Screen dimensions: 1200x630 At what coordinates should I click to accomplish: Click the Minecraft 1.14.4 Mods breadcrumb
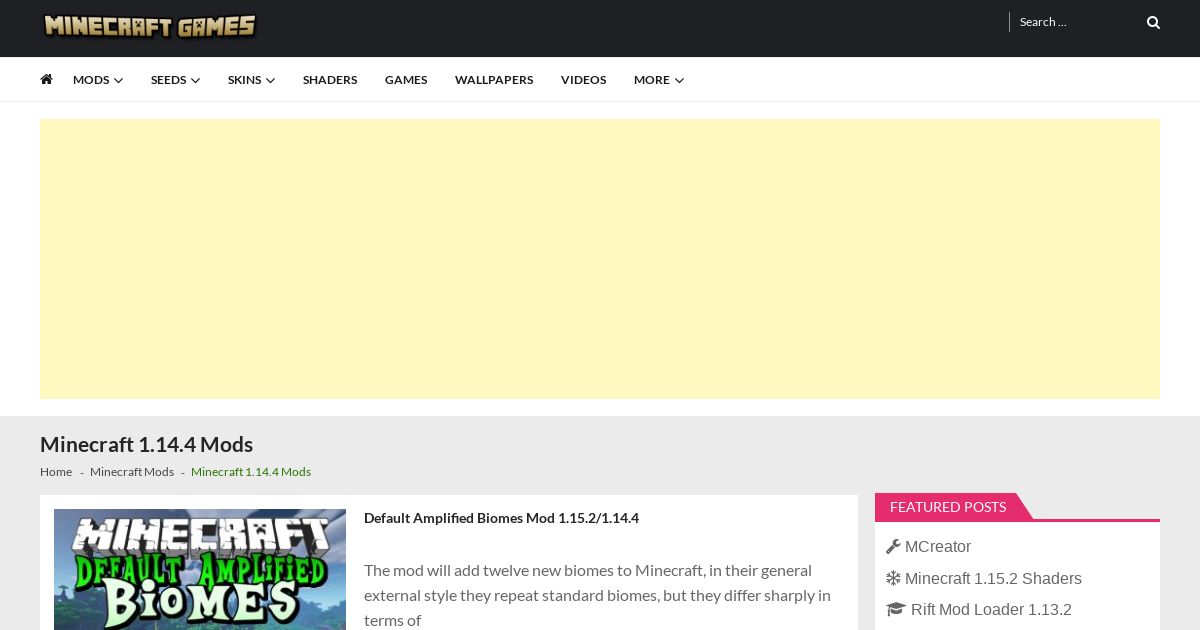(x=251, y=472)
